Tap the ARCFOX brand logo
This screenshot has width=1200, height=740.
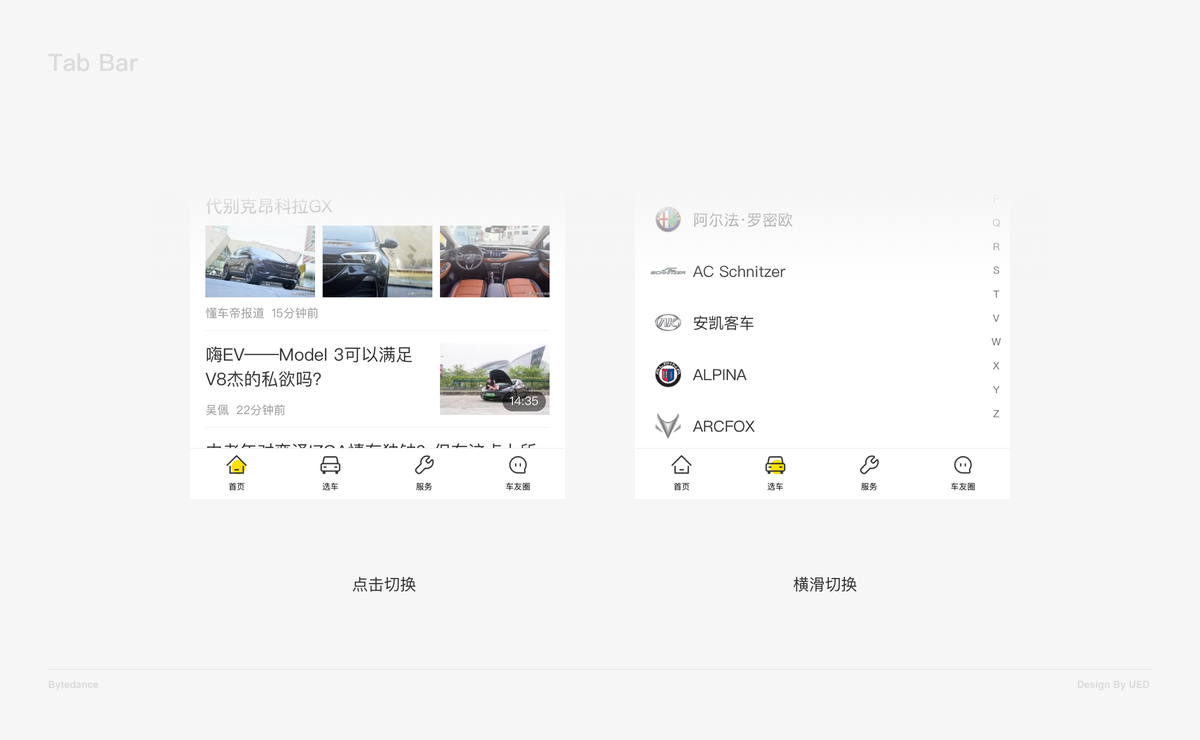click(667, 426)
